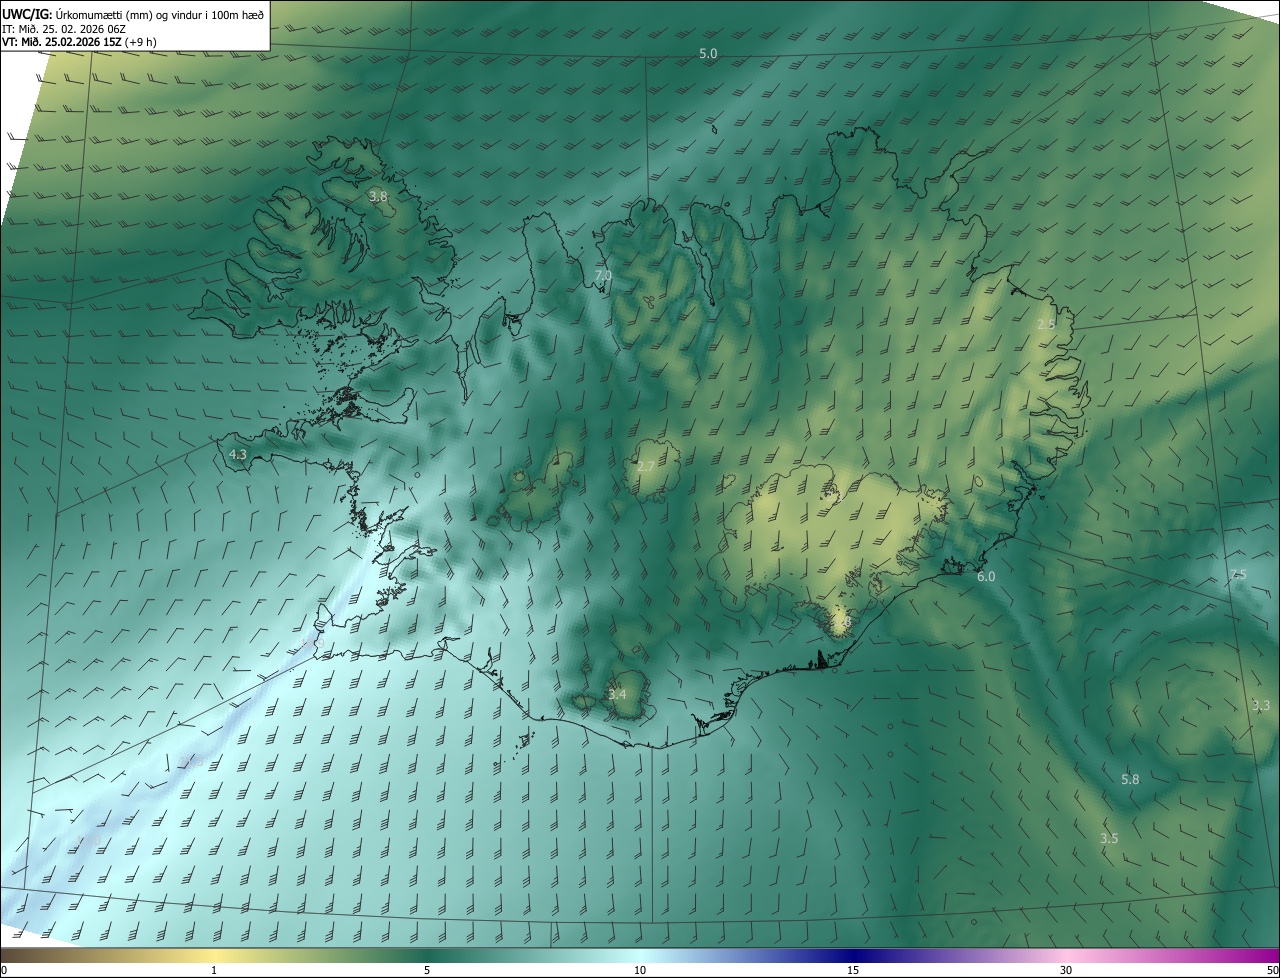
Task: Click the 0 tick label on the color scale
Action: pyautogui.click(x=4, y=970)
